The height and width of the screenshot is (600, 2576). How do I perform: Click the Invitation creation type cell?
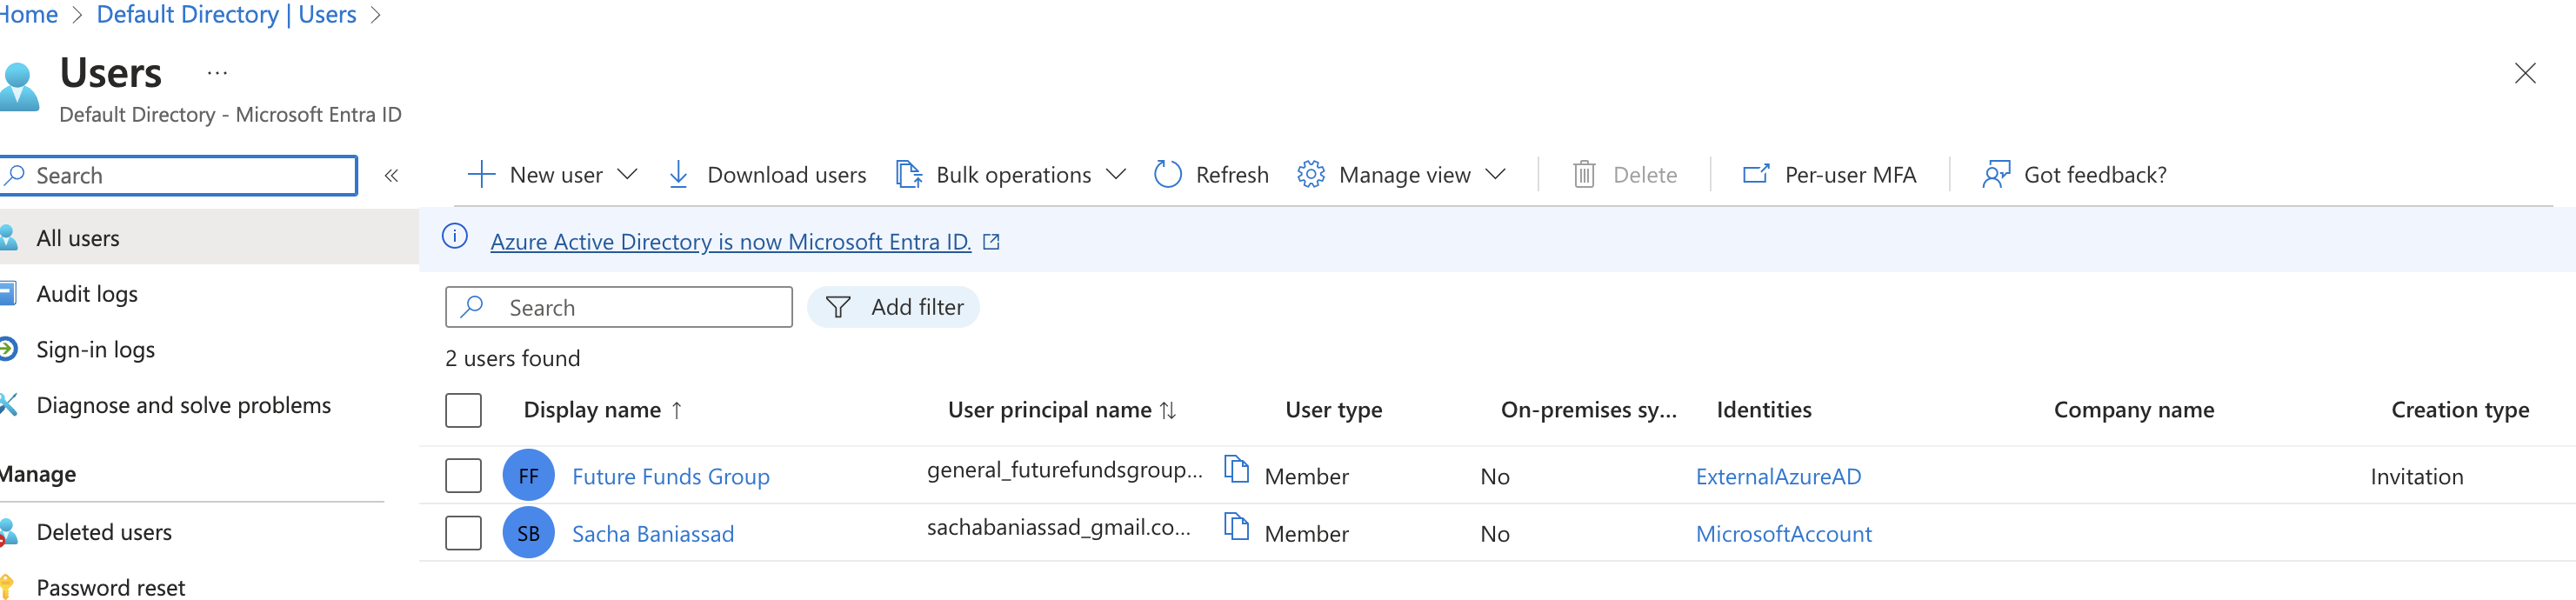(x=2416, y=477)
